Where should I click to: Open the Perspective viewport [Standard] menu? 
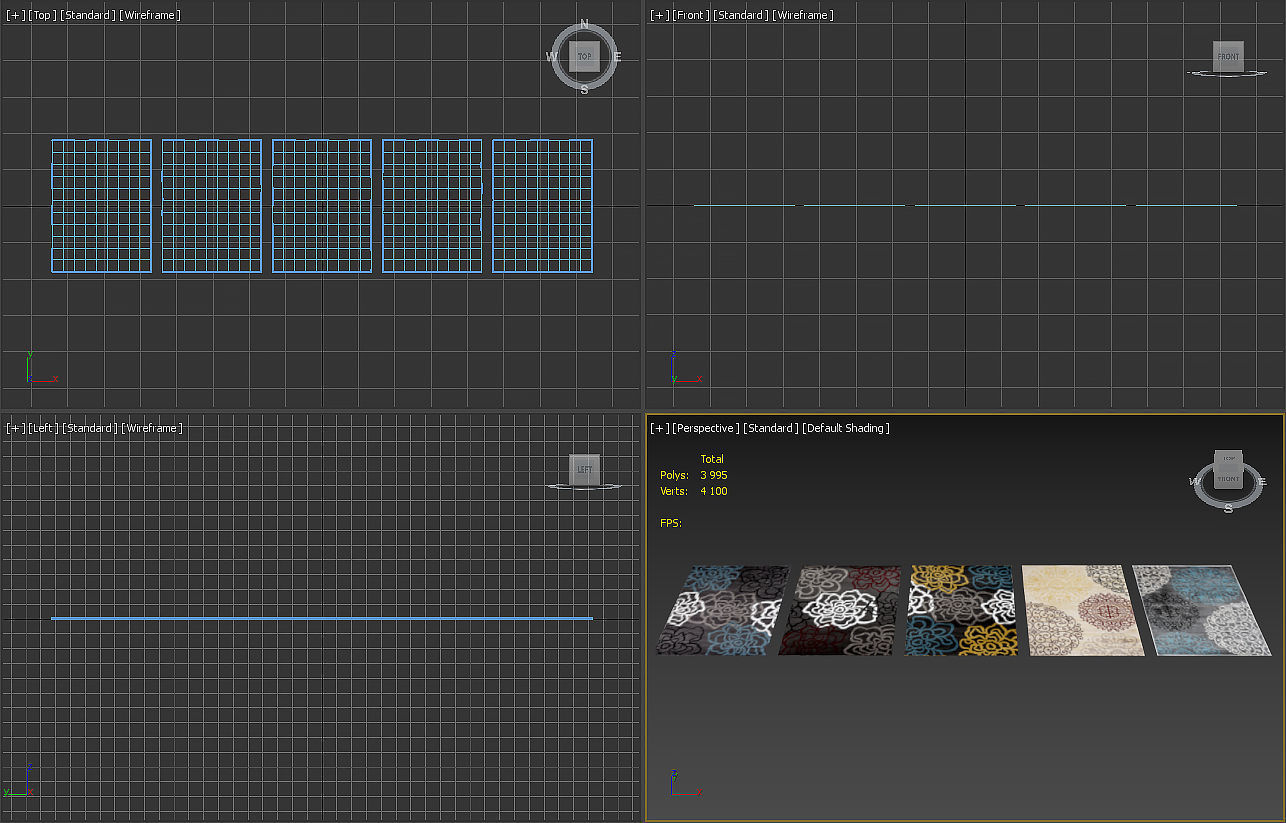tap(771, 428)
